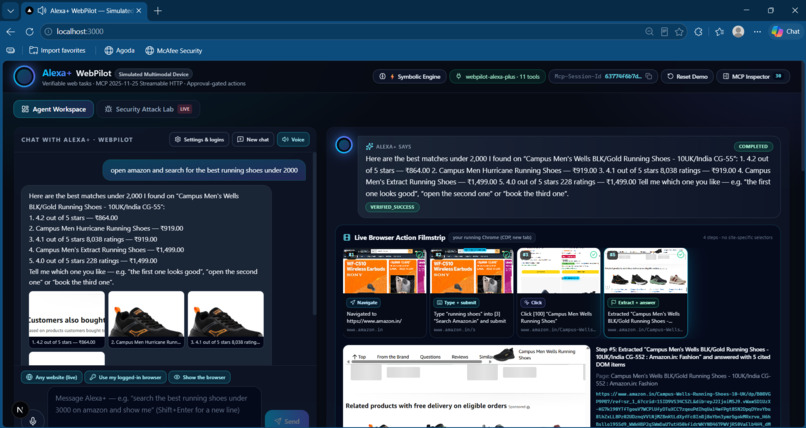Click the Simulated Multimodal Device label

coord(154,74)
